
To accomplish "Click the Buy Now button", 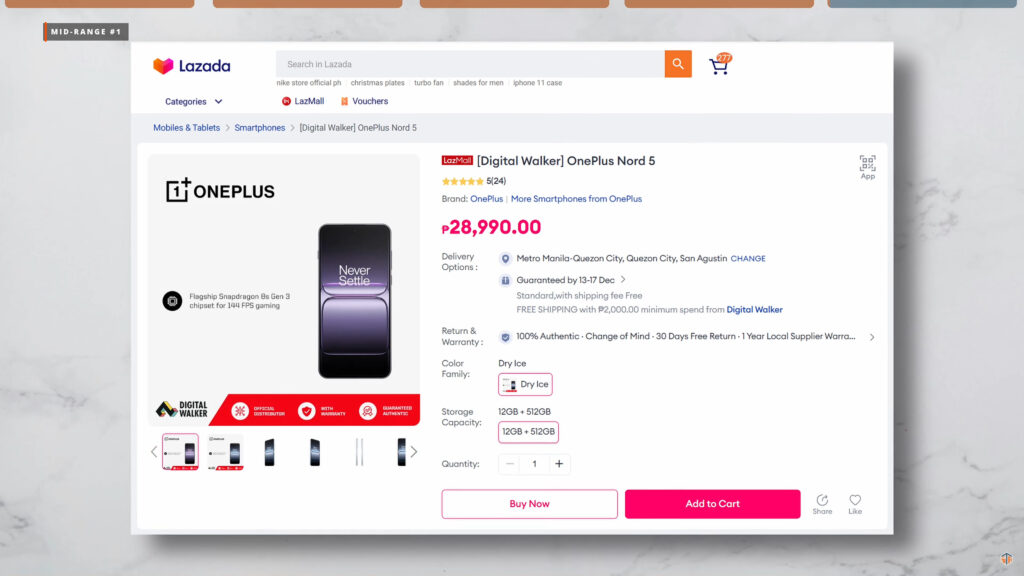I will 529,504.
